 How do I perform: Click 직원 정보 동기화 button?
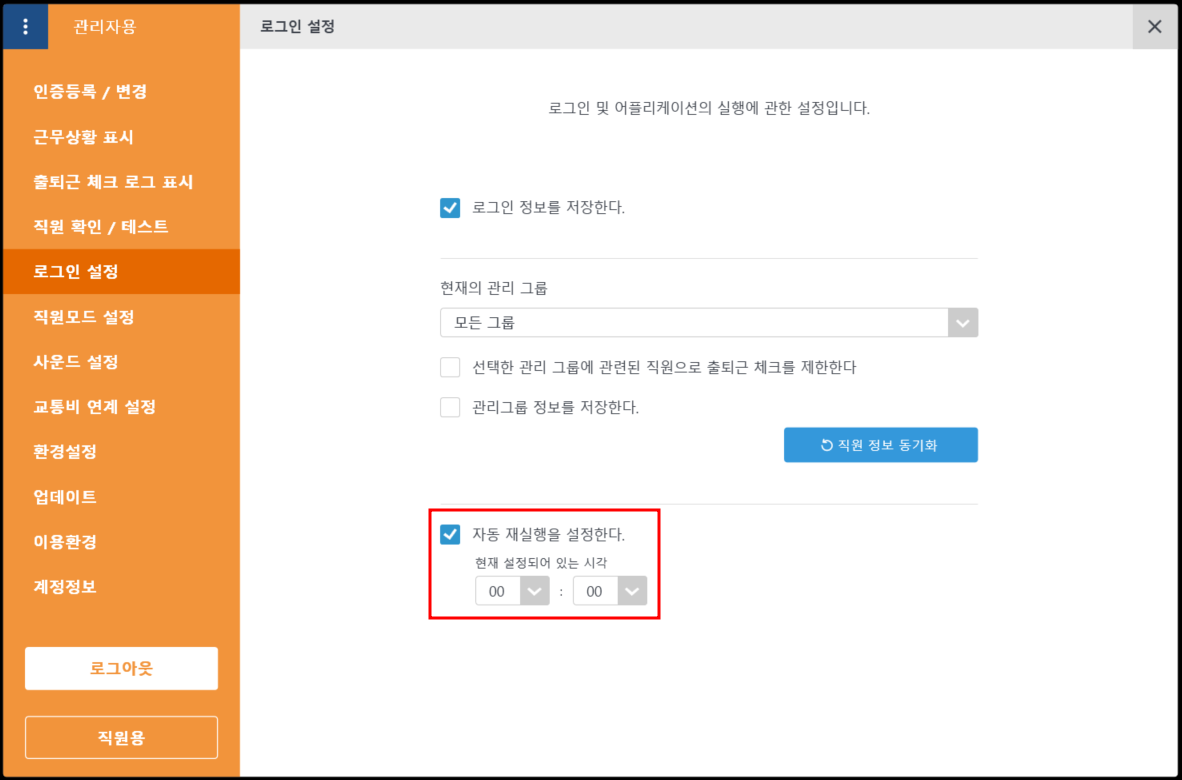(x=880, y=445)
